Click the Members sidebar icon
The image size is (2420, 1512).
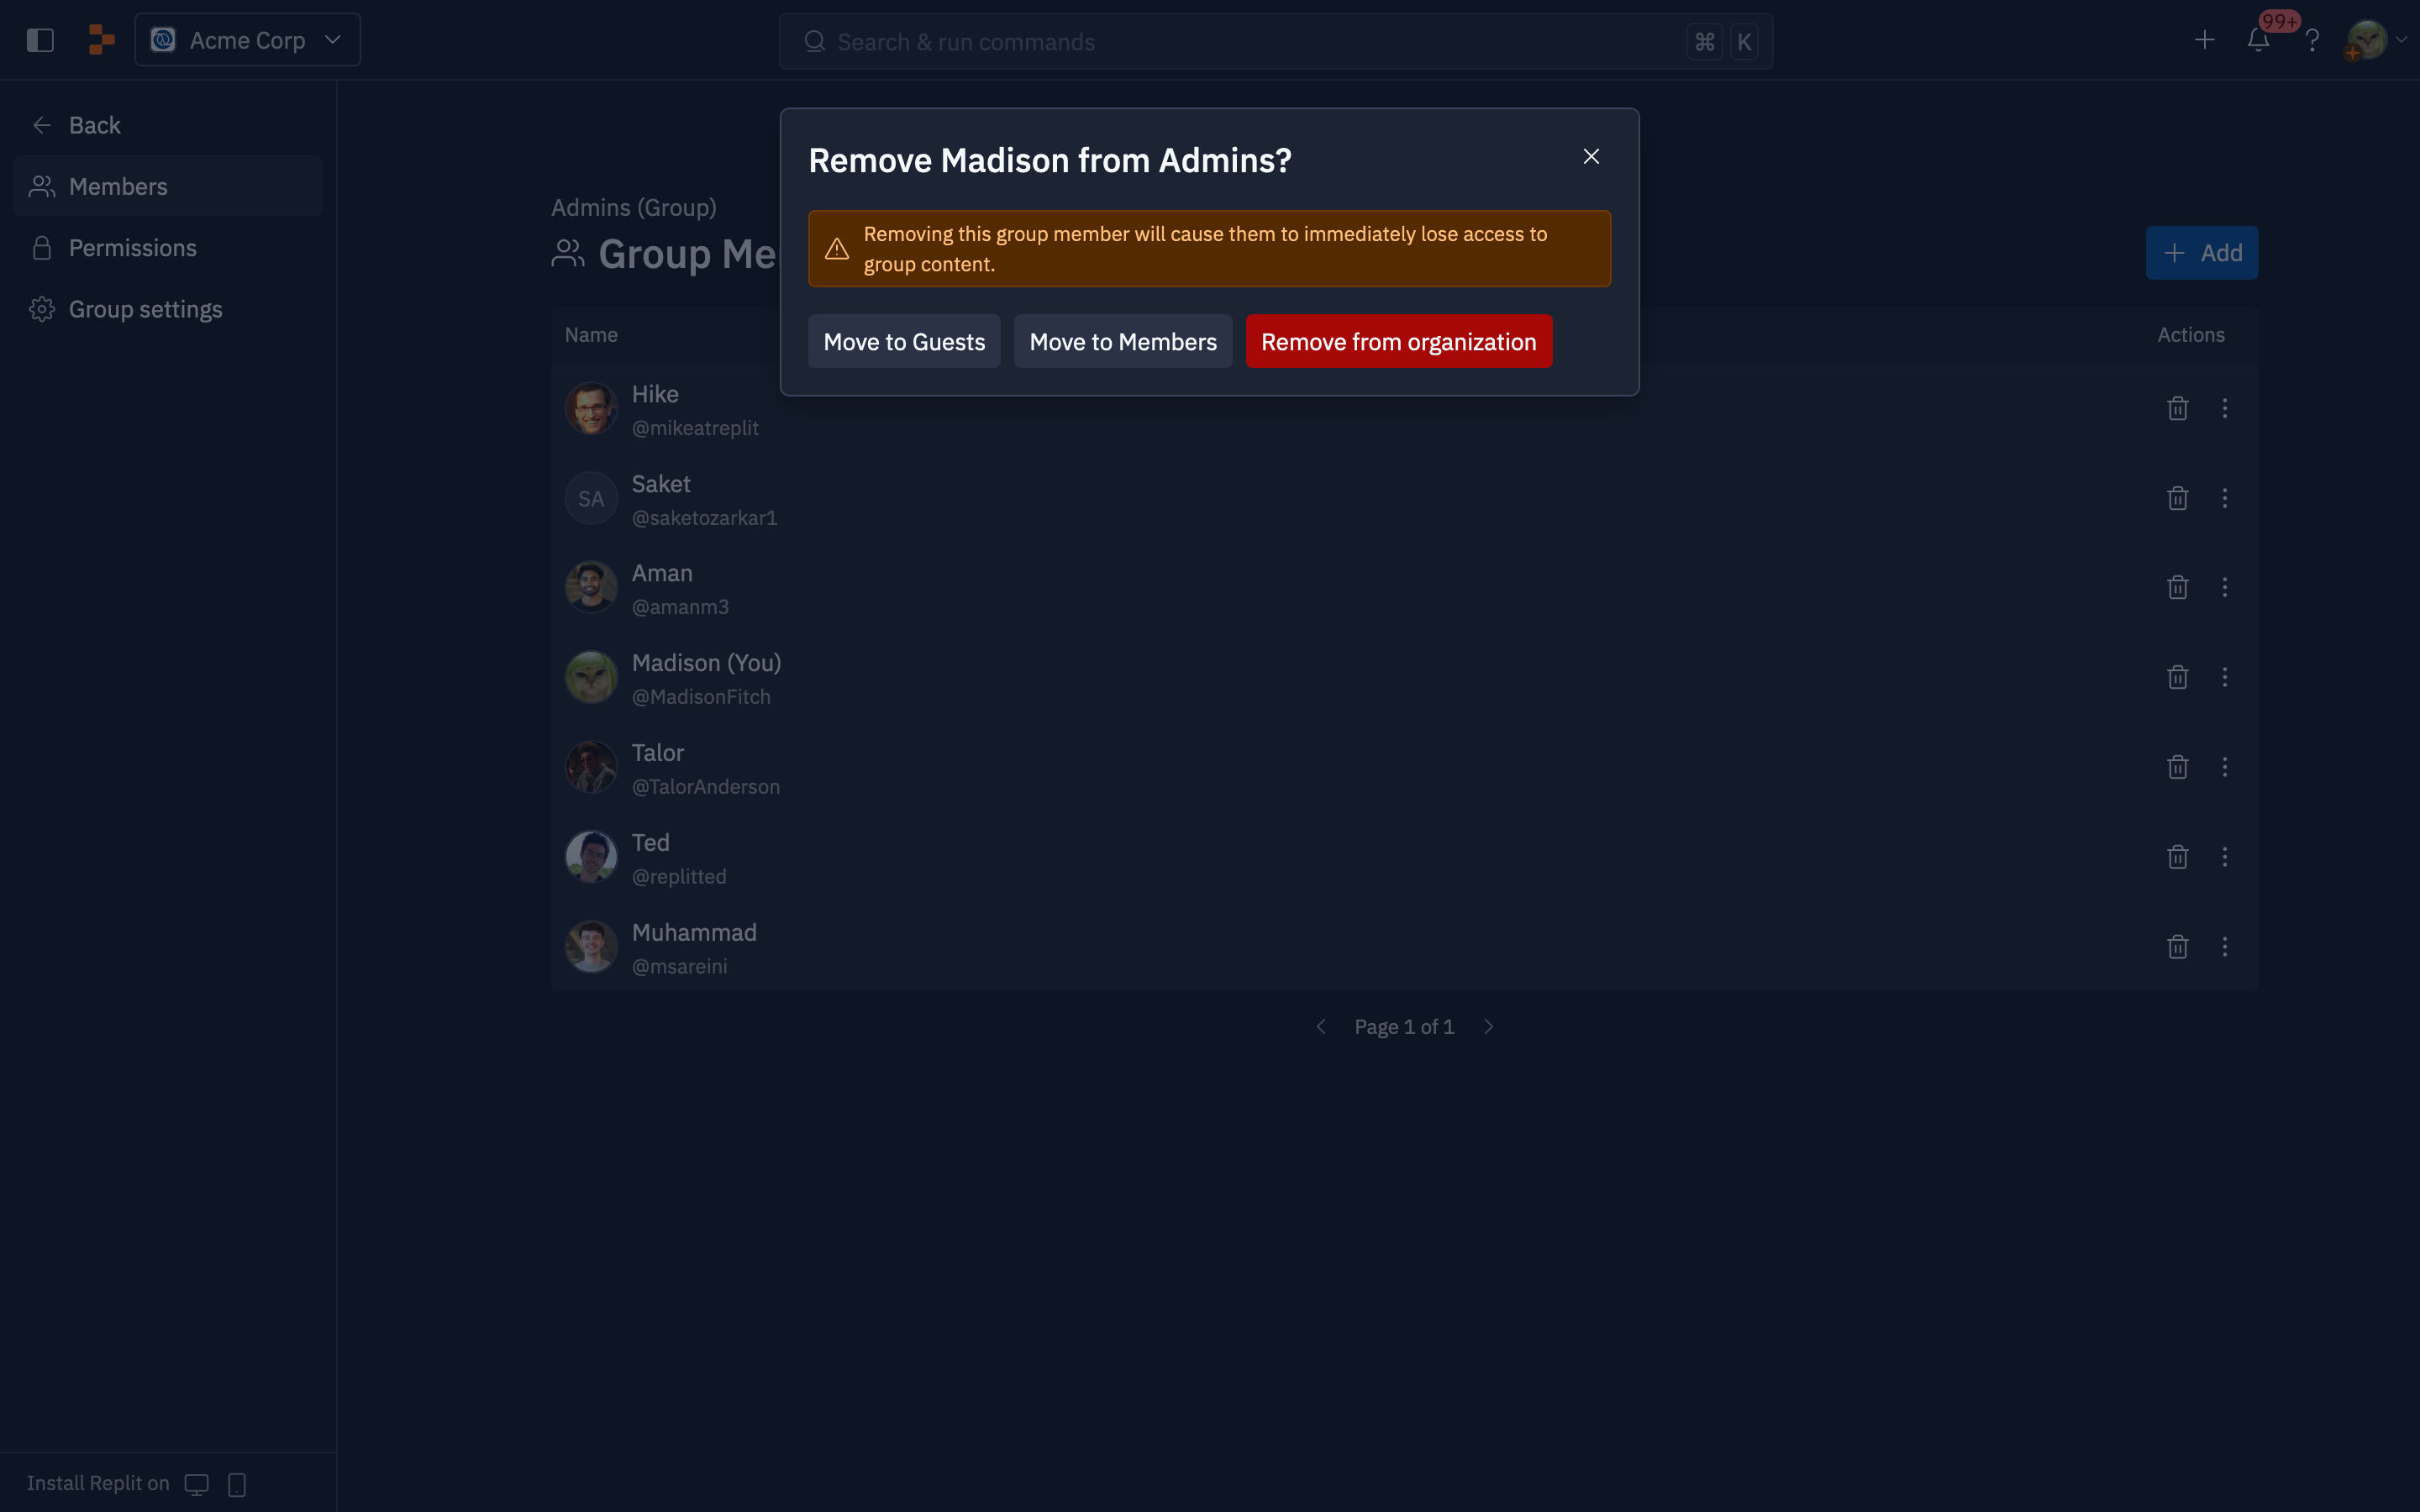(x=42, y=186)
